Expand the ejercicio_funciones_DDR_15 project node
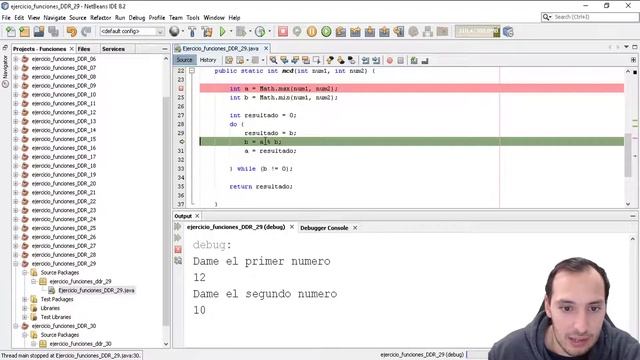The height and width of the screenshot is (360, 640). click(16, 139)
